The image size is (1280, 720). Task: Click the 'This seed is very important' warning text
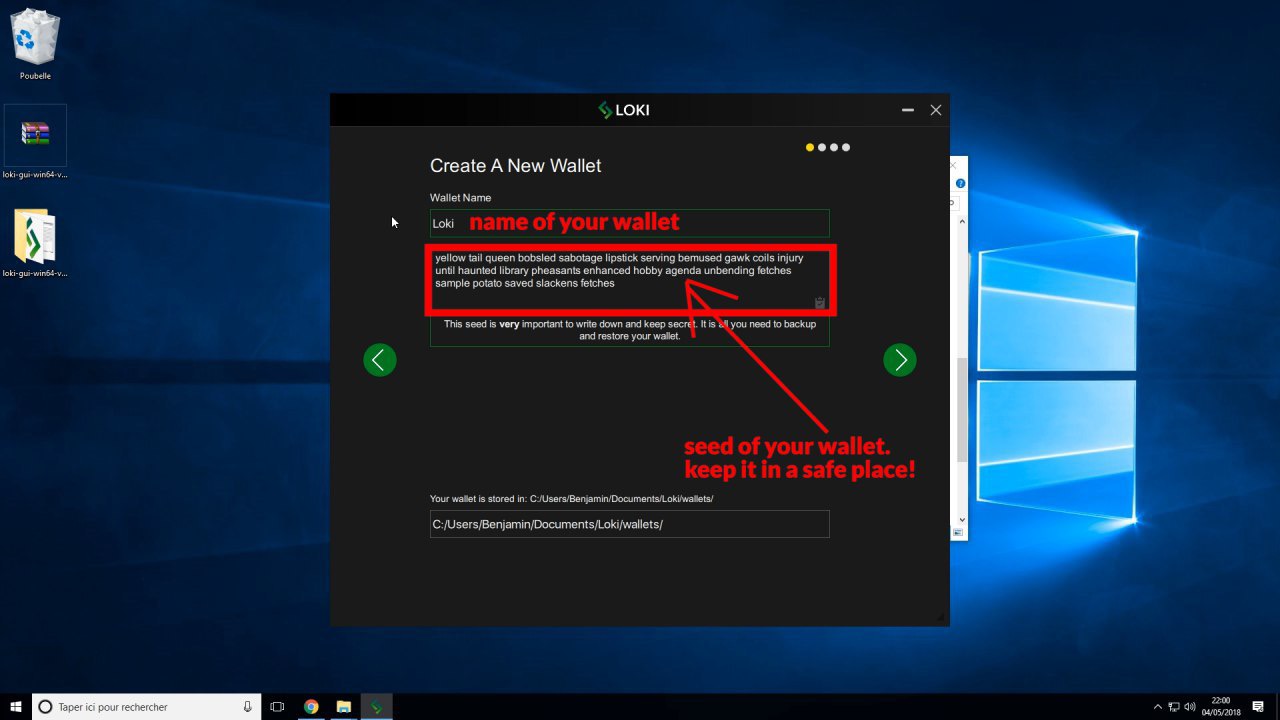(x=630, y=330)
